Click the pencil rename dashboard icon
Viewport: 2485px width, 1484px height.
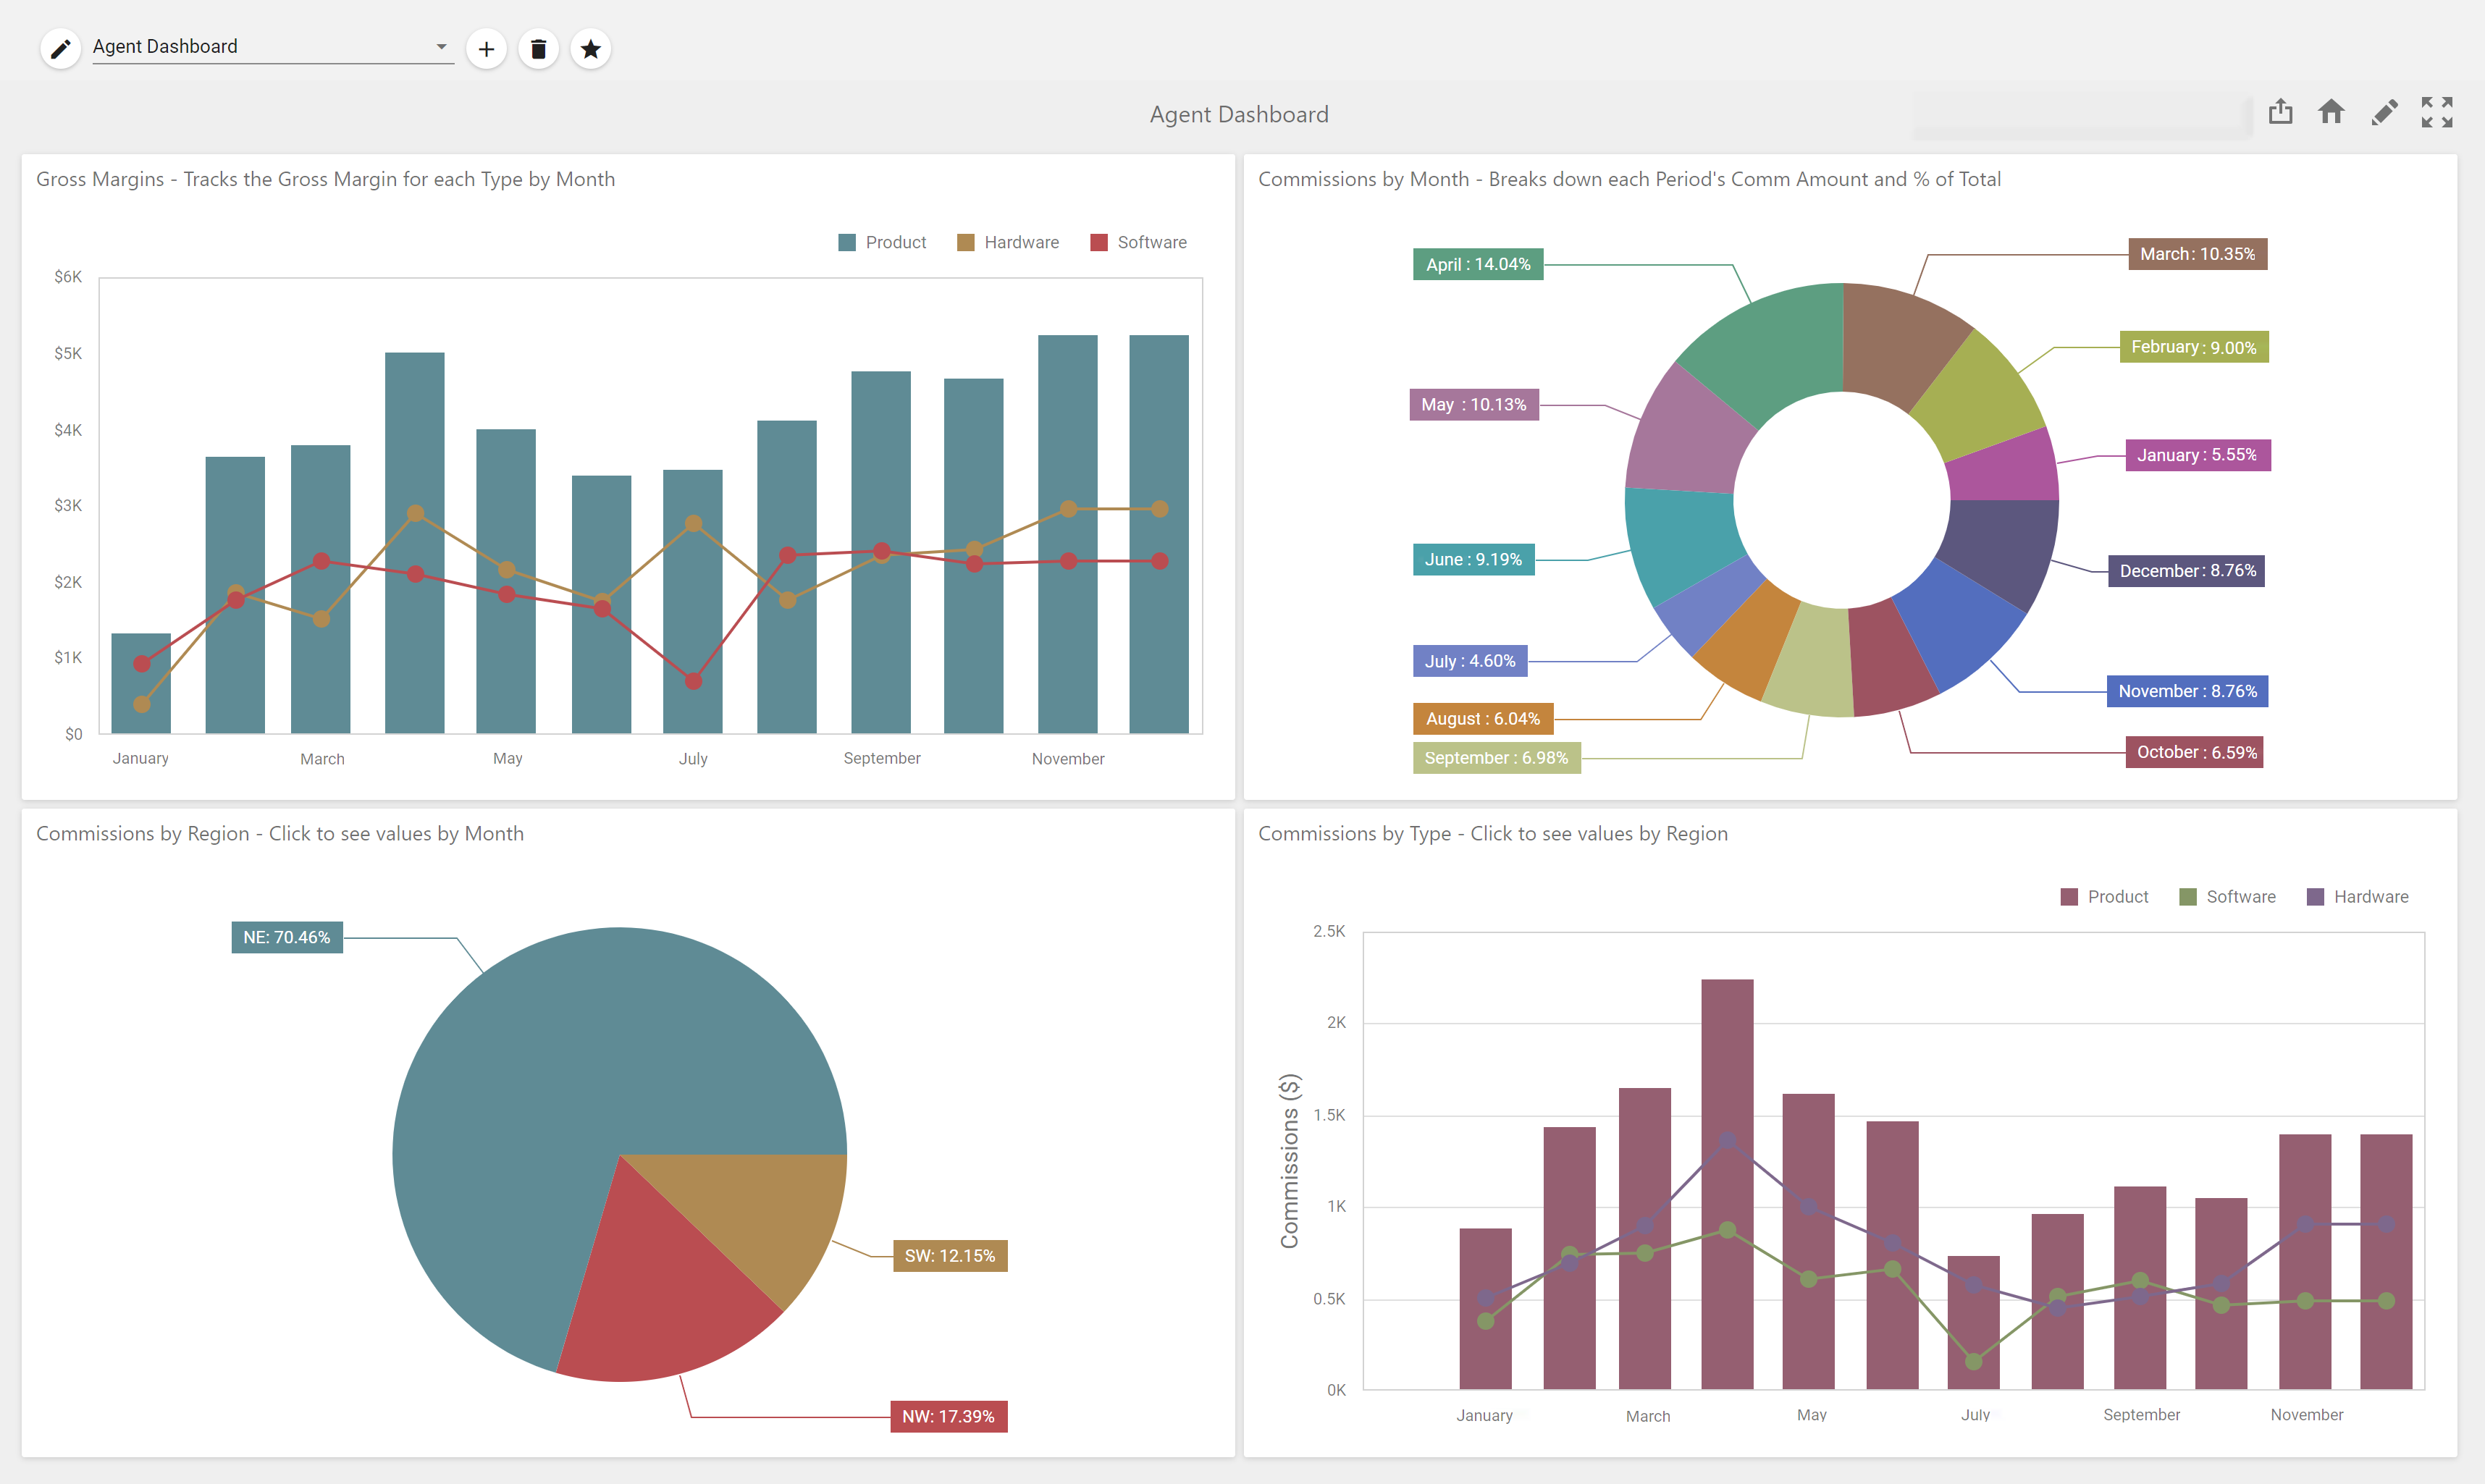pyautogui.click(x=60, y=48)
